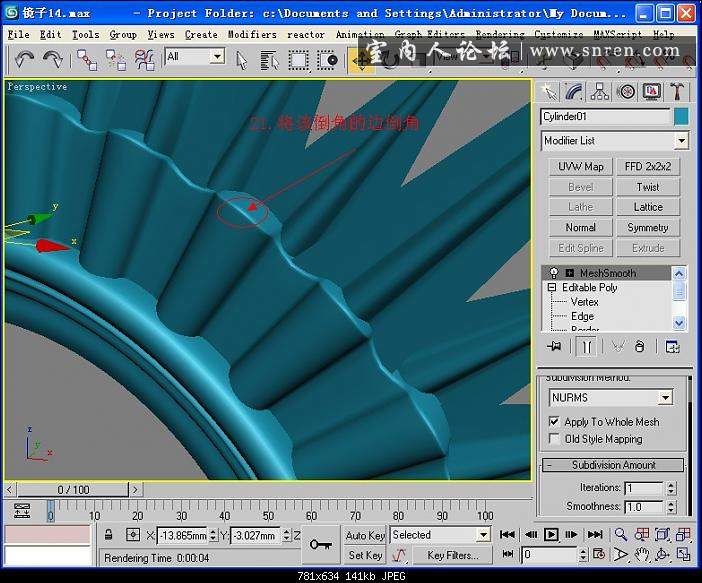
Task: Open Select by Name list icon
Action: tap(269, 60)
